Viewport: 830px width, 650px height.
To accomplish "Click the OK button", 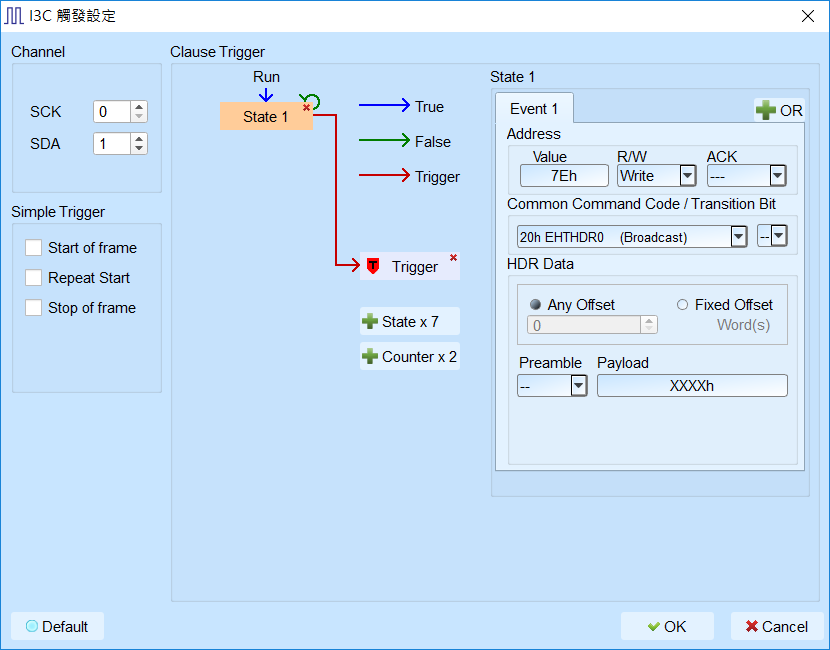I will [667, 626].
